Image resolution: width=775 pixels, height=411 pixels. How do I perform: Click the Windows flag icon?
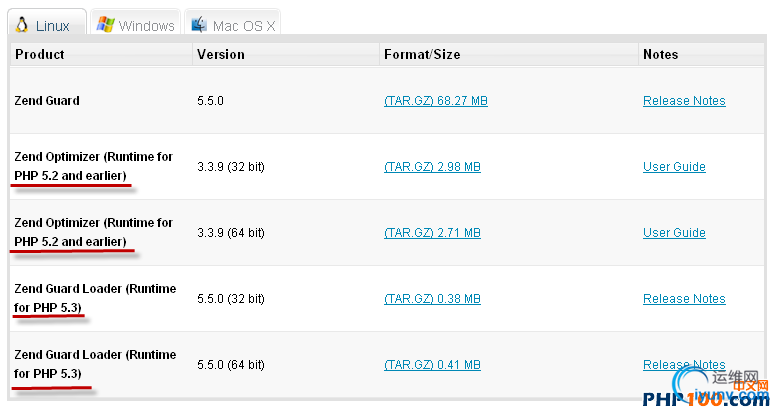pos(105,25)
